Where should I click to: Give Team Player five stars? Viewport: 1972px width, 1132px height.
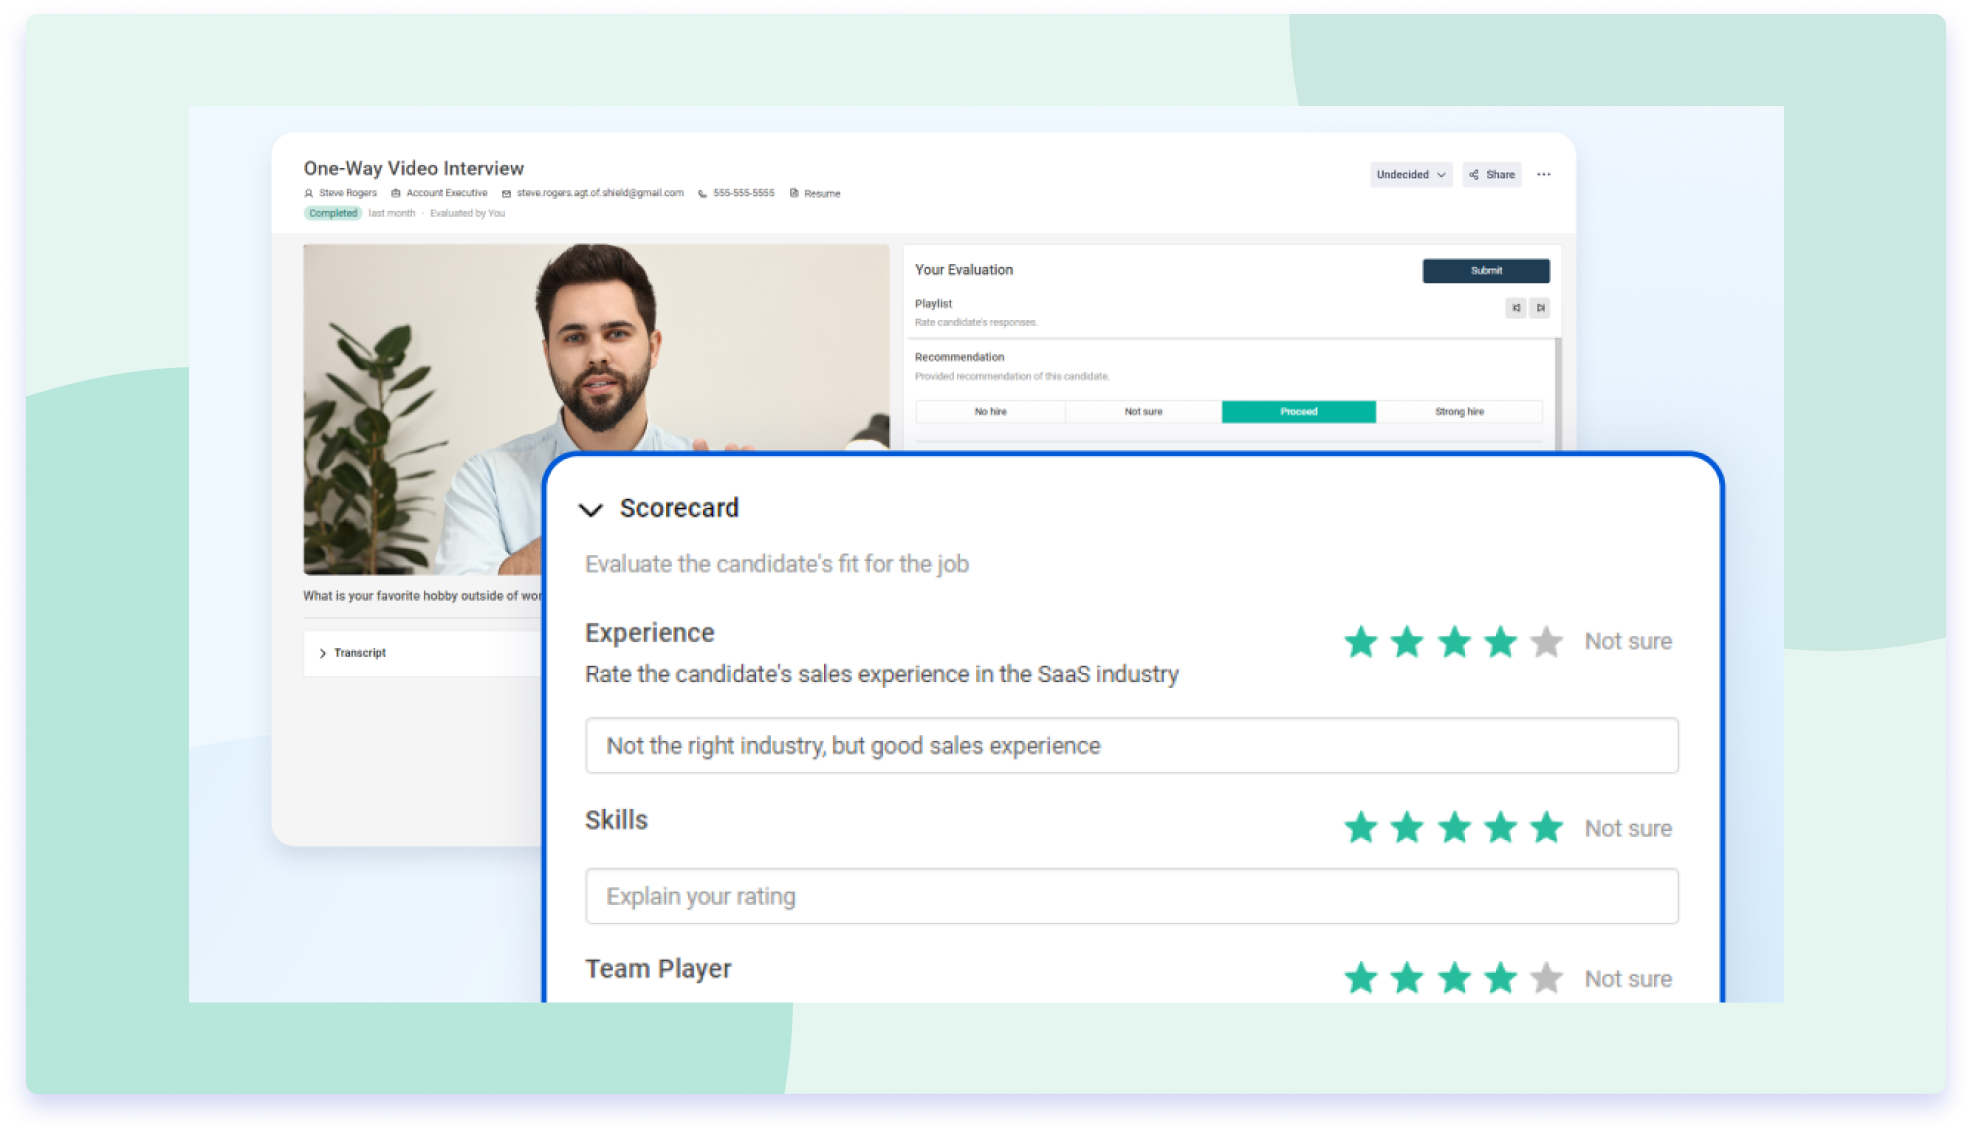1547,978
